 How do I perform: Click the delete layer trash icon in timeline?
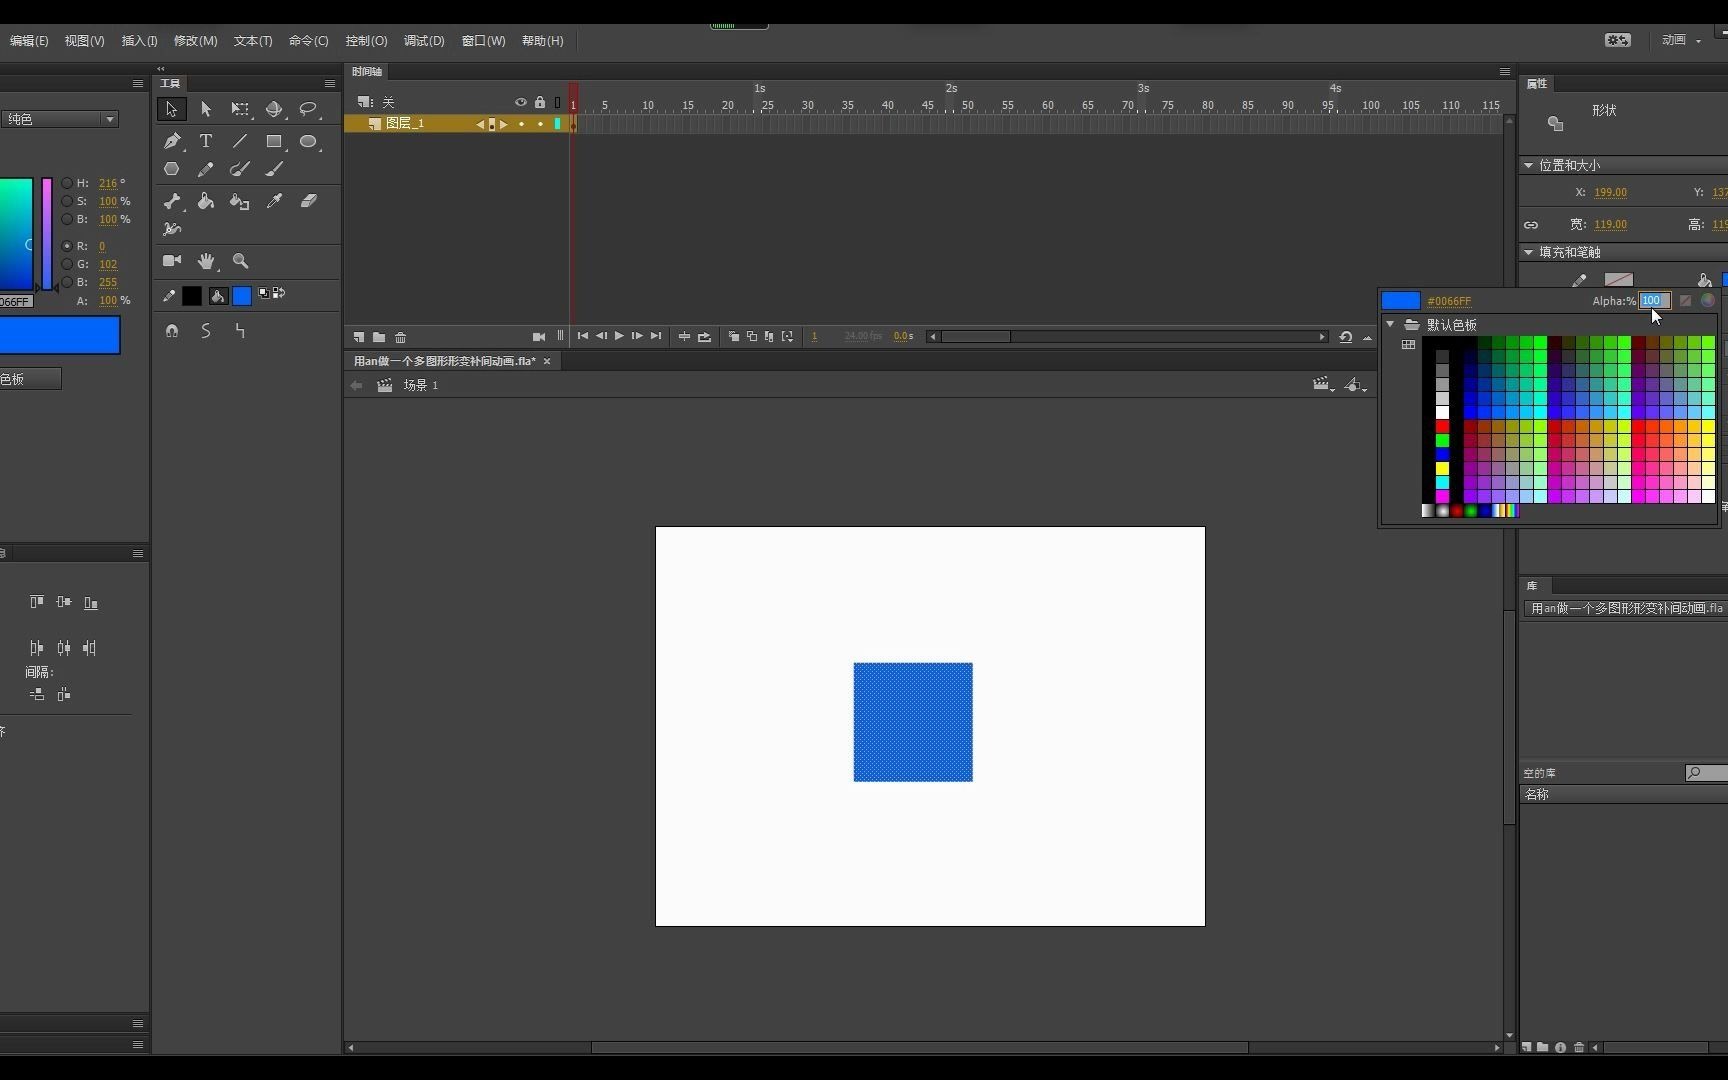click(x=400, y=337)
